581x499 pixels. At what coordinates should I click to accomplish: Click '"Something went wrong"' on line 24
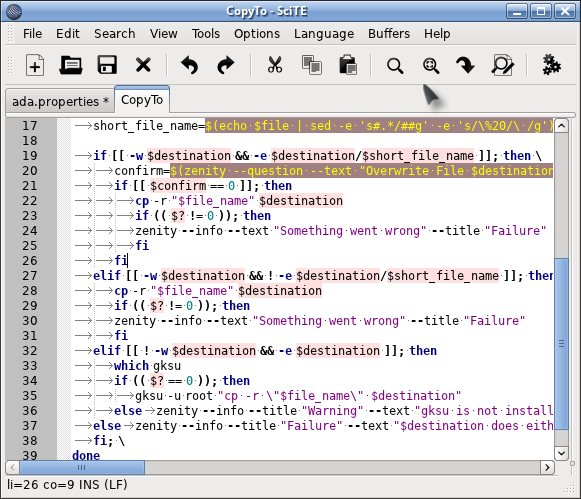[x=350, y=231]
